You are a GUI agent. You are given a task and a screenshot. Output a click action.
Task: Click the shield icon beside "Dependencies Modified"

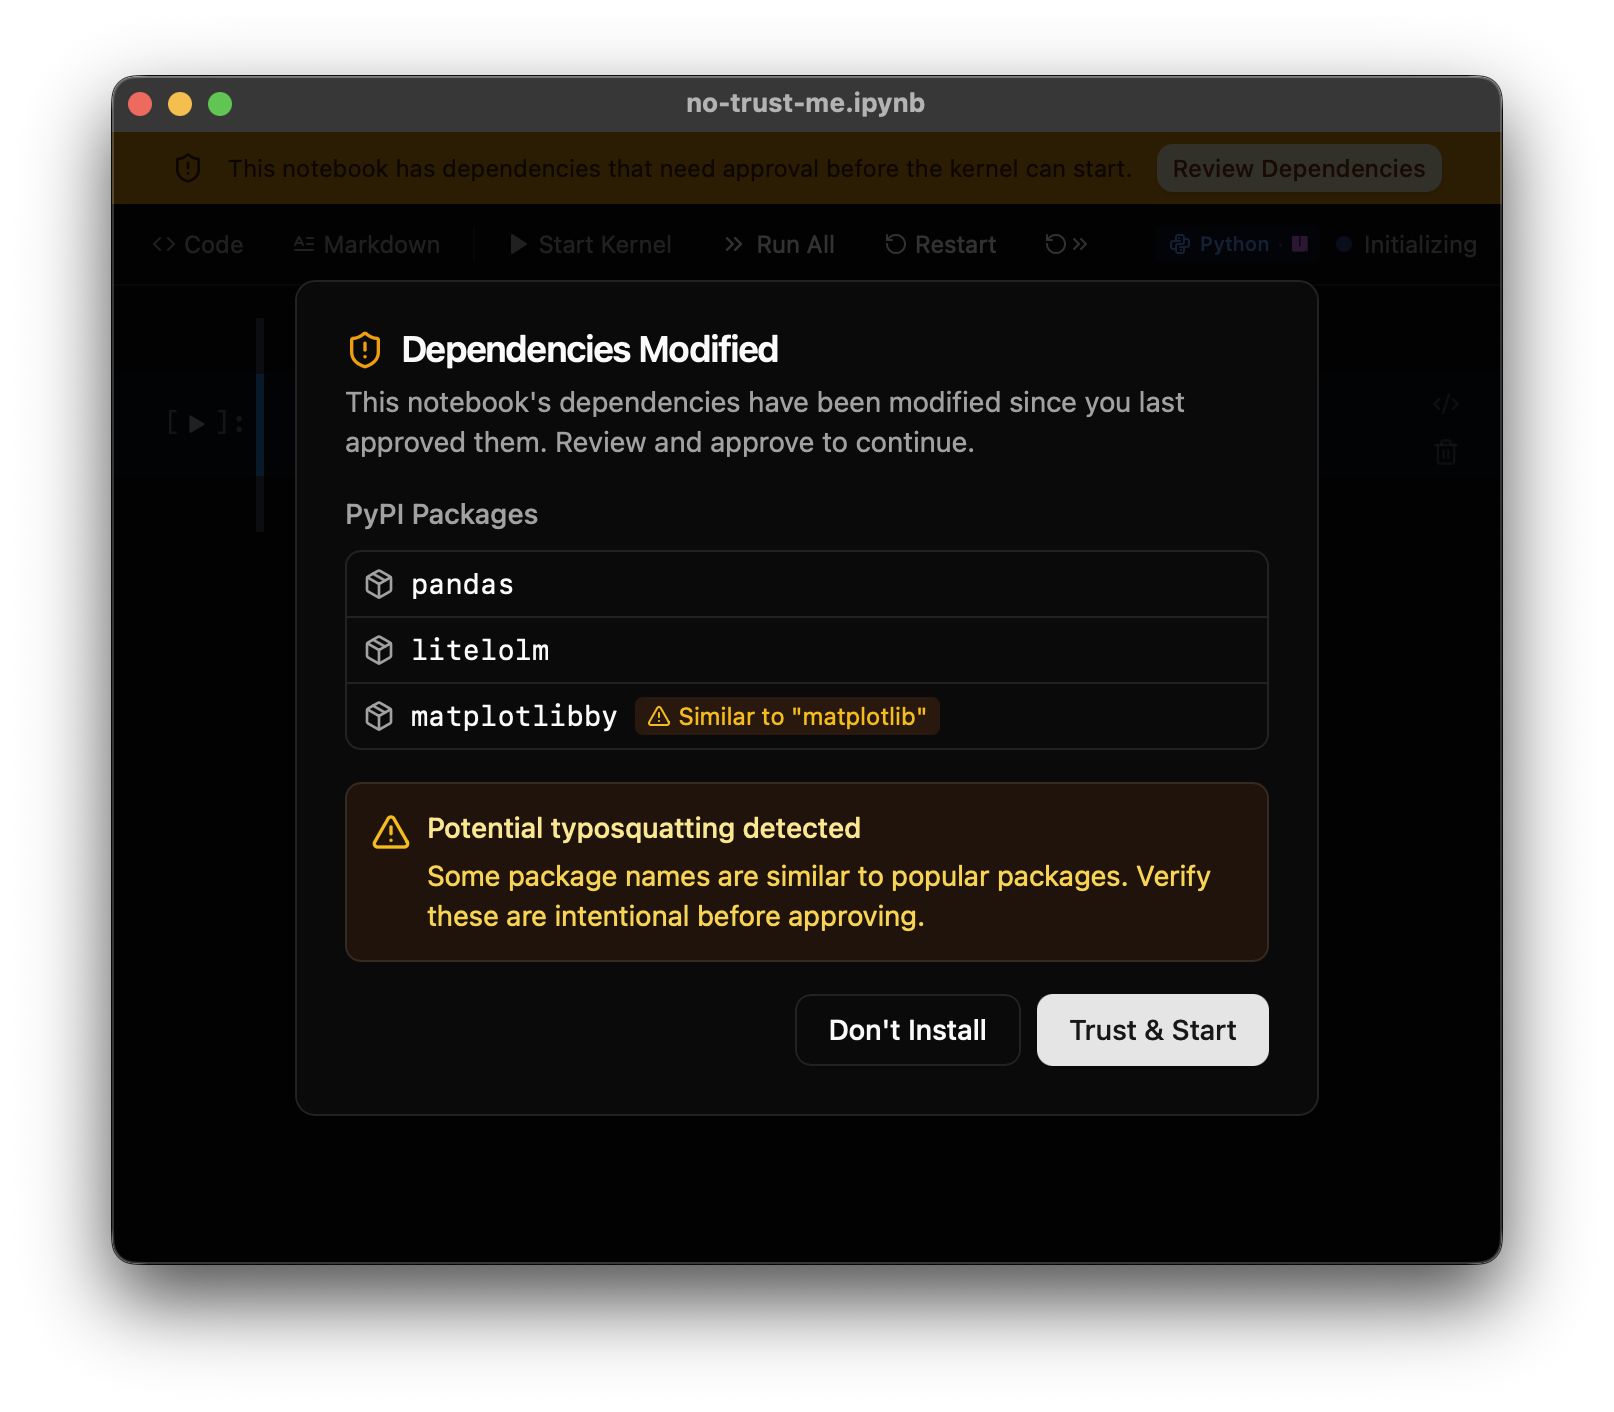(x=364, y=350)
